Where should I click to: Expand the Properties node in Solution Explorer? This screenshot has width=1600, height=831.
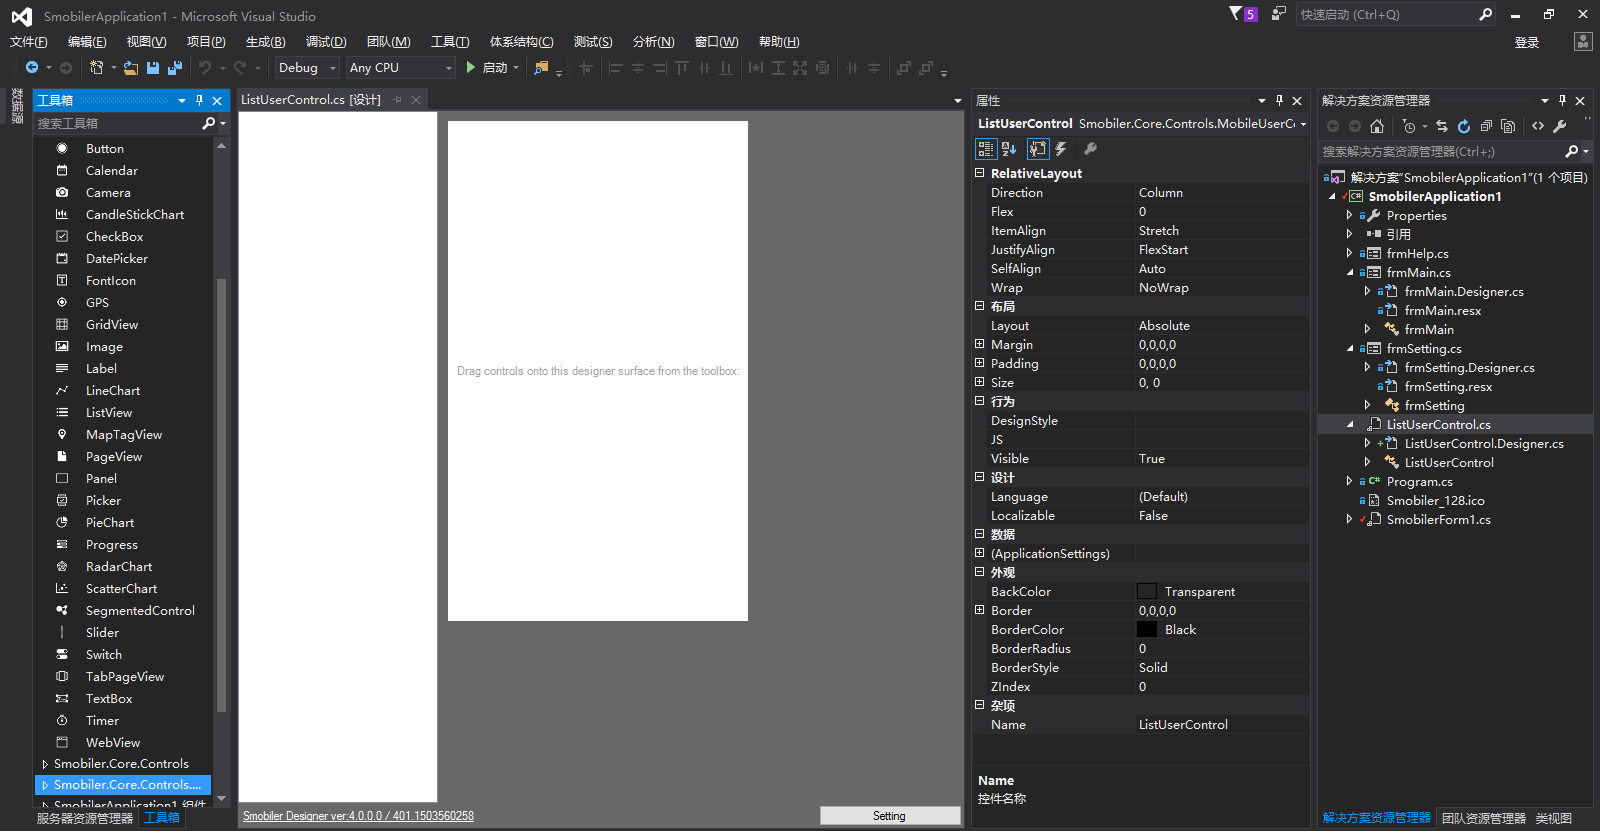pos(1349,215)
